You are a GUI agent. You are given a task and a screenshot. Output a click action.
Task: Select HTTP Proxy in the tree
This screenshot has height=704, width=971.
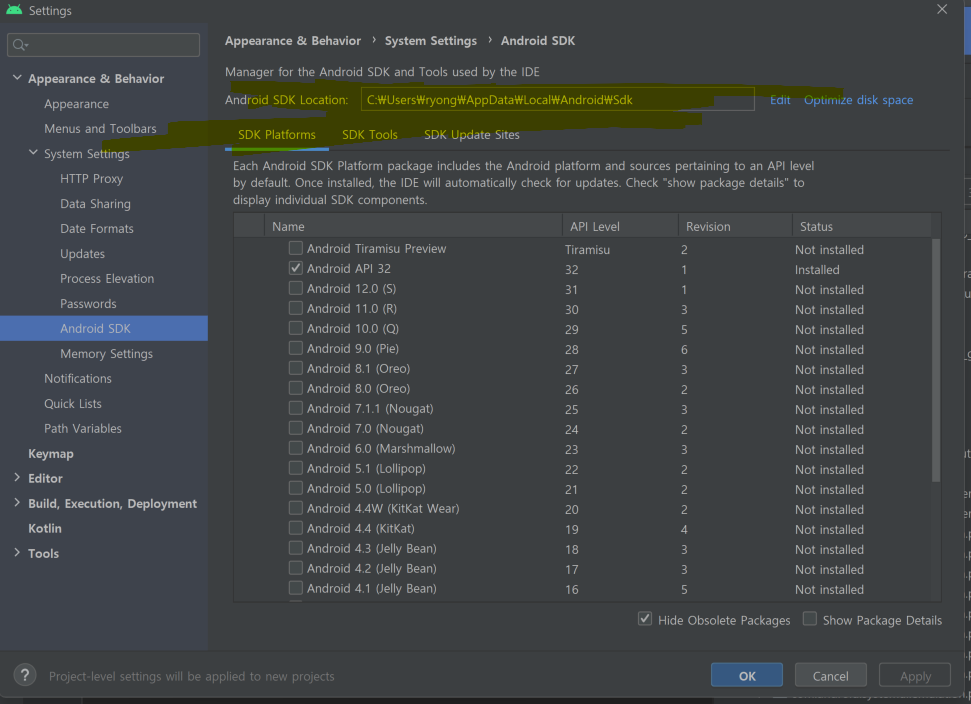[92, 179]
